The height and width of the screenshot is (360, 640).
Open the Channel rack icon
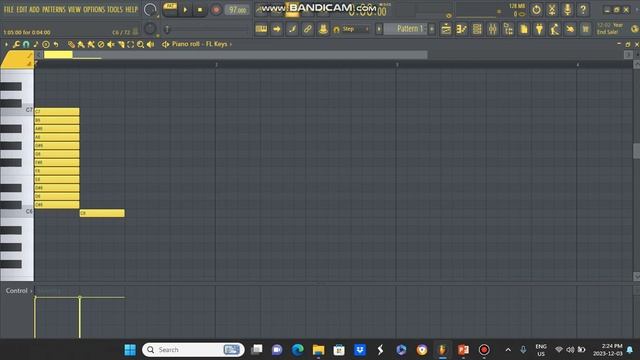coord(477,29)
